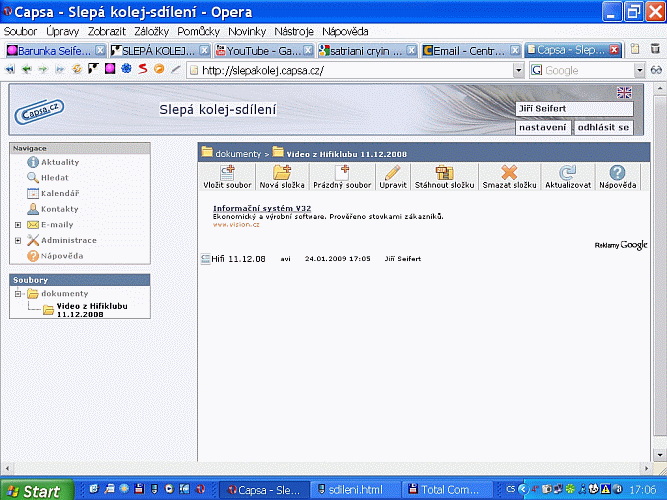The image size is (667, 500).
Task: Open Kalendář in the navigation panel
Action: (x=60, y=193)
